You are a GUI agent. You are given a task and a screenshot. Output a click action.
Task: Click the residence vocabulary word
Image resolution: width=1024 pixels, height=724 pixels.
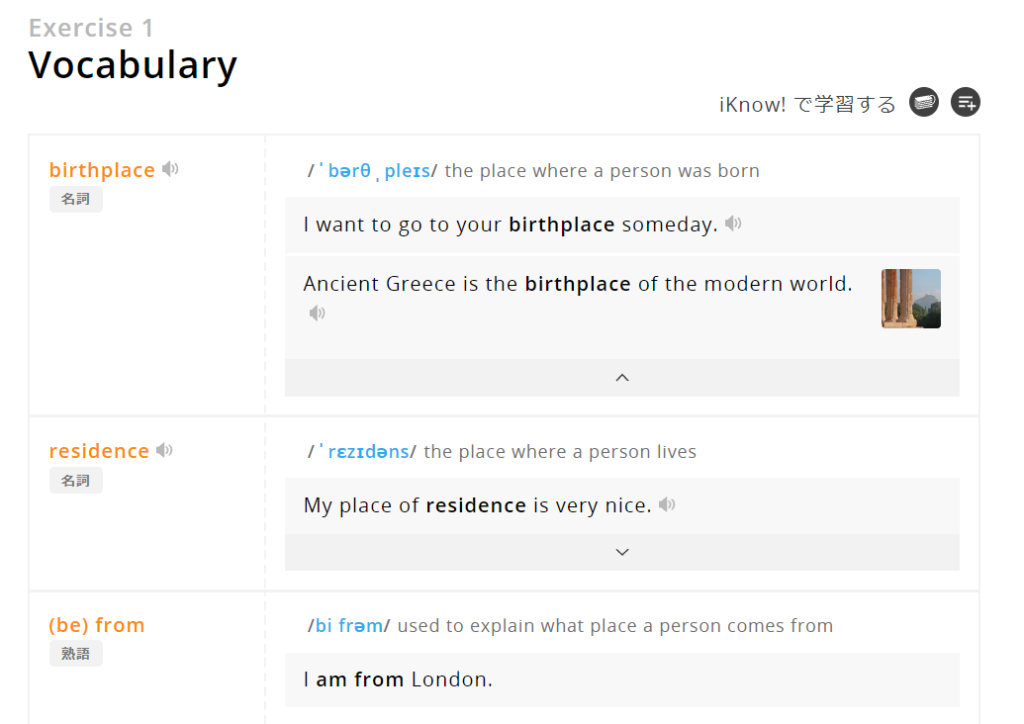(99, 451)
